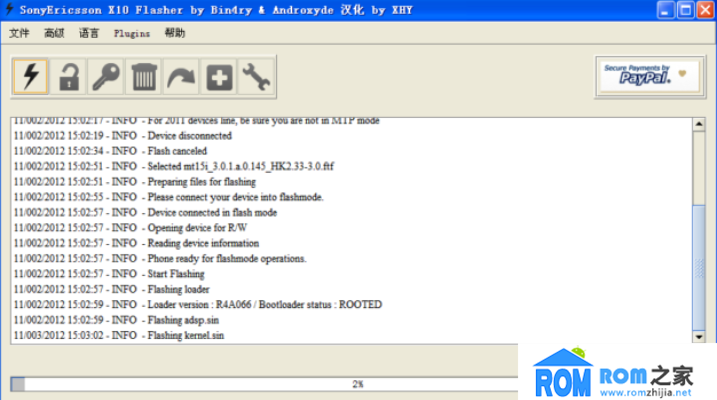This screenshot has height=400, width=717.
Task: Click the wrench tools icon
Action: [x=257, y=76]
